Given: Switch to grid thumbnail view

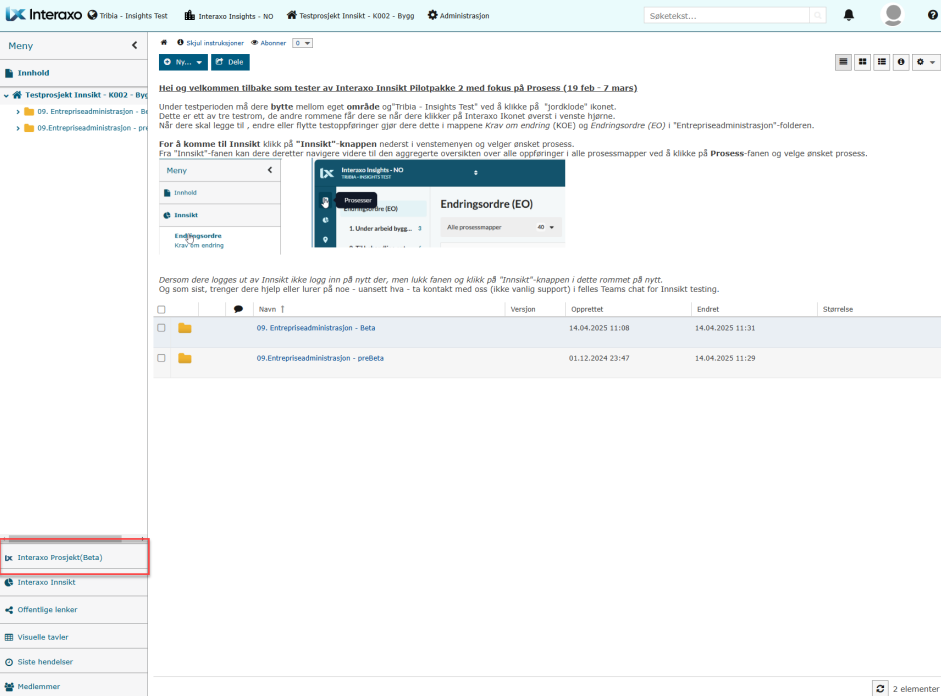Looking at the screenshot, I should tap(862, 62).
